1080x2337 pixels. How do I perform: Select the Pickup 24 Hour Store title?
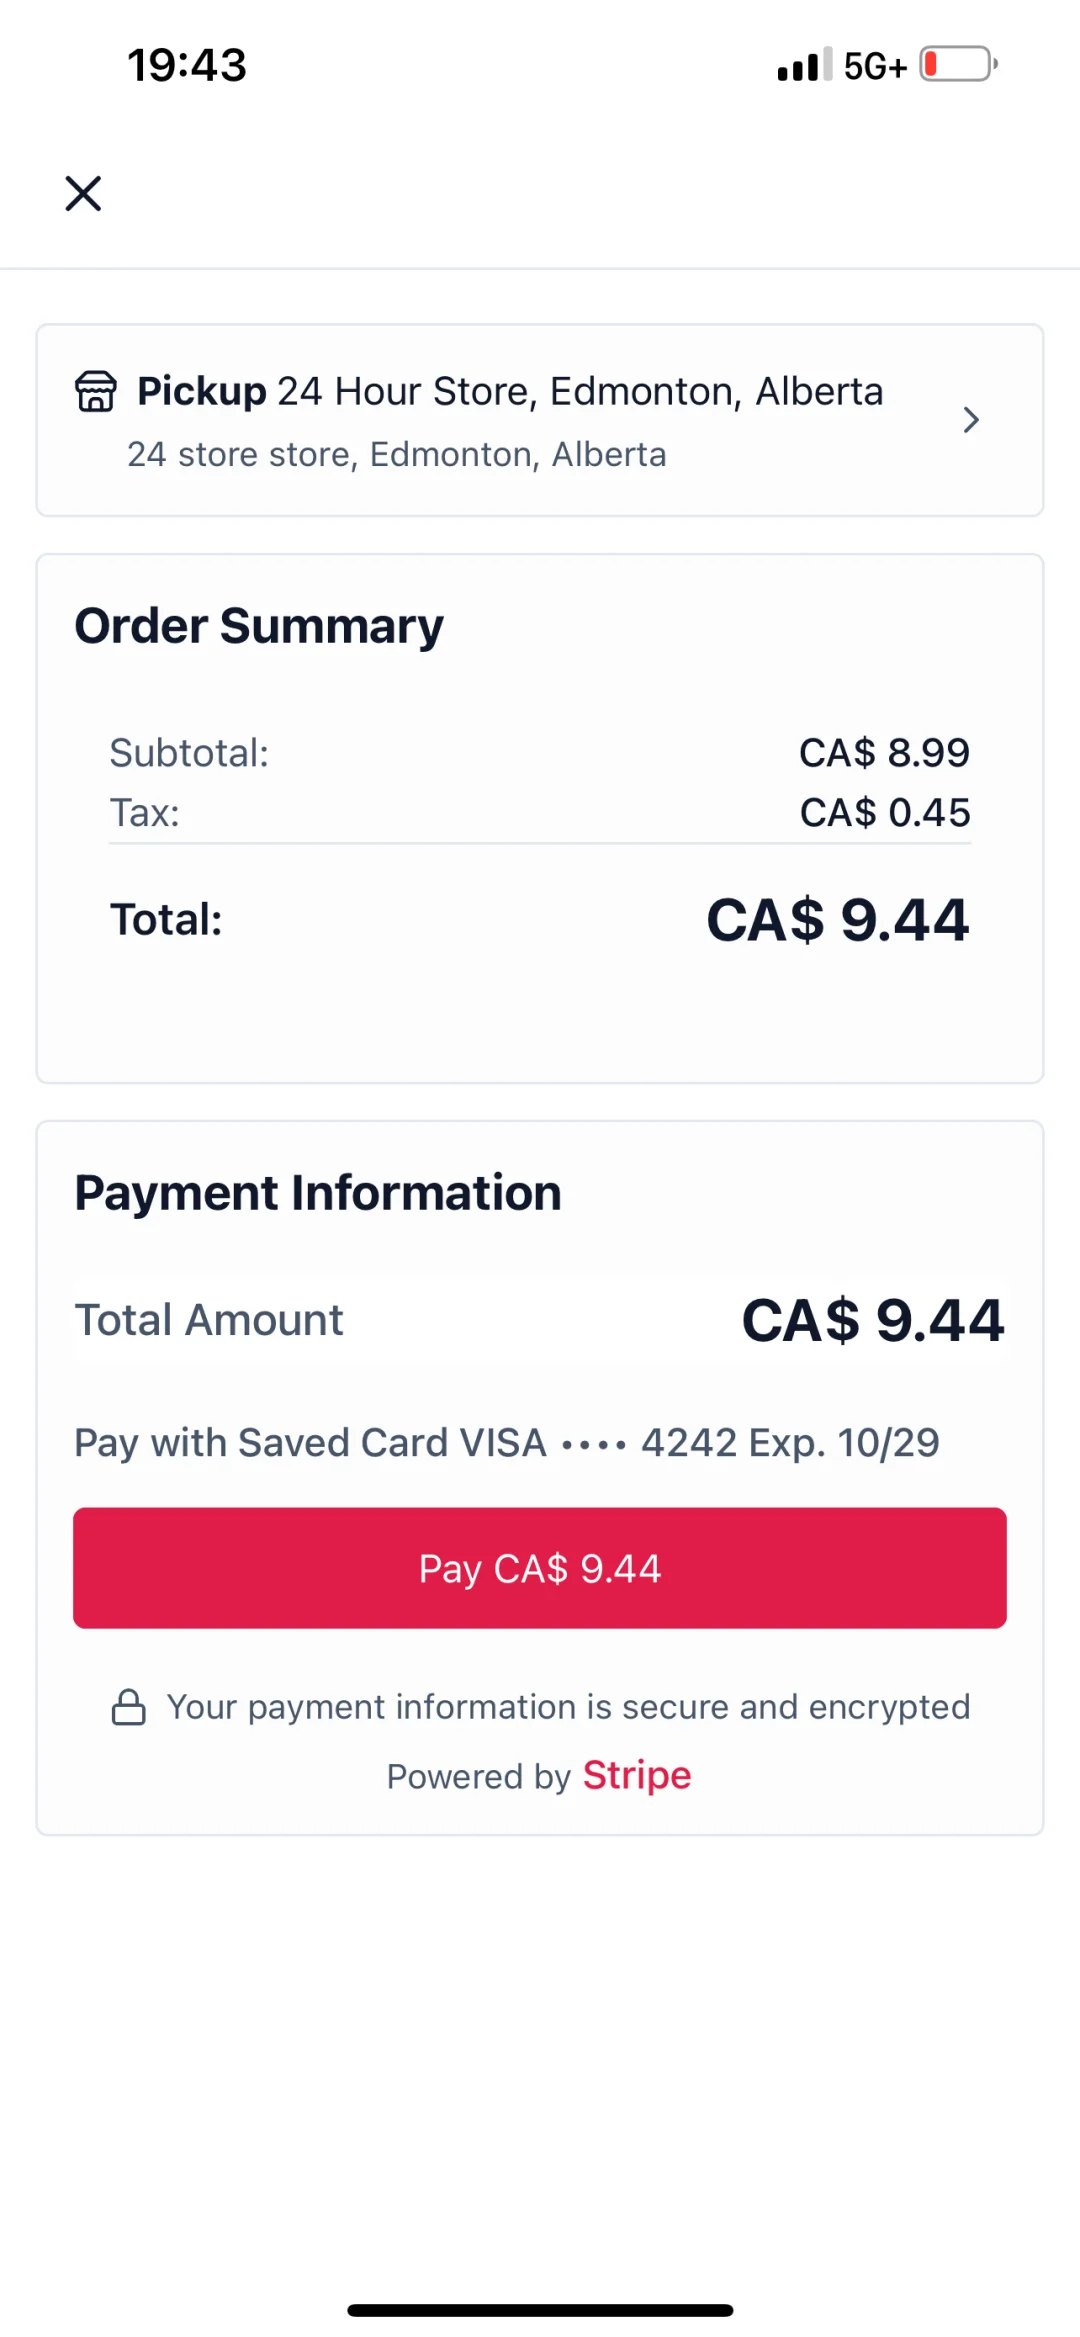click(x=510, y=391)
